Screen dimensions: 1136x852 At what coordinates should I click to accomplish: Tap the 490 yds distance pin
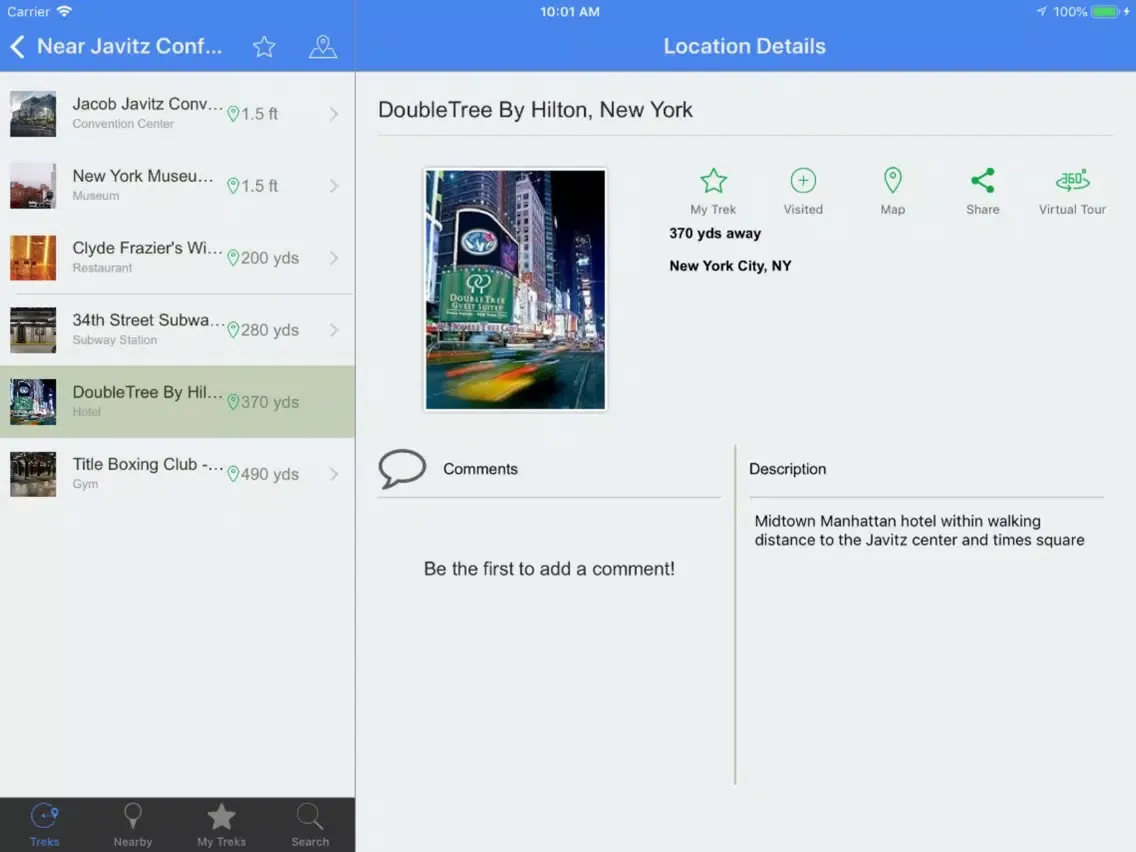point(233,474)
